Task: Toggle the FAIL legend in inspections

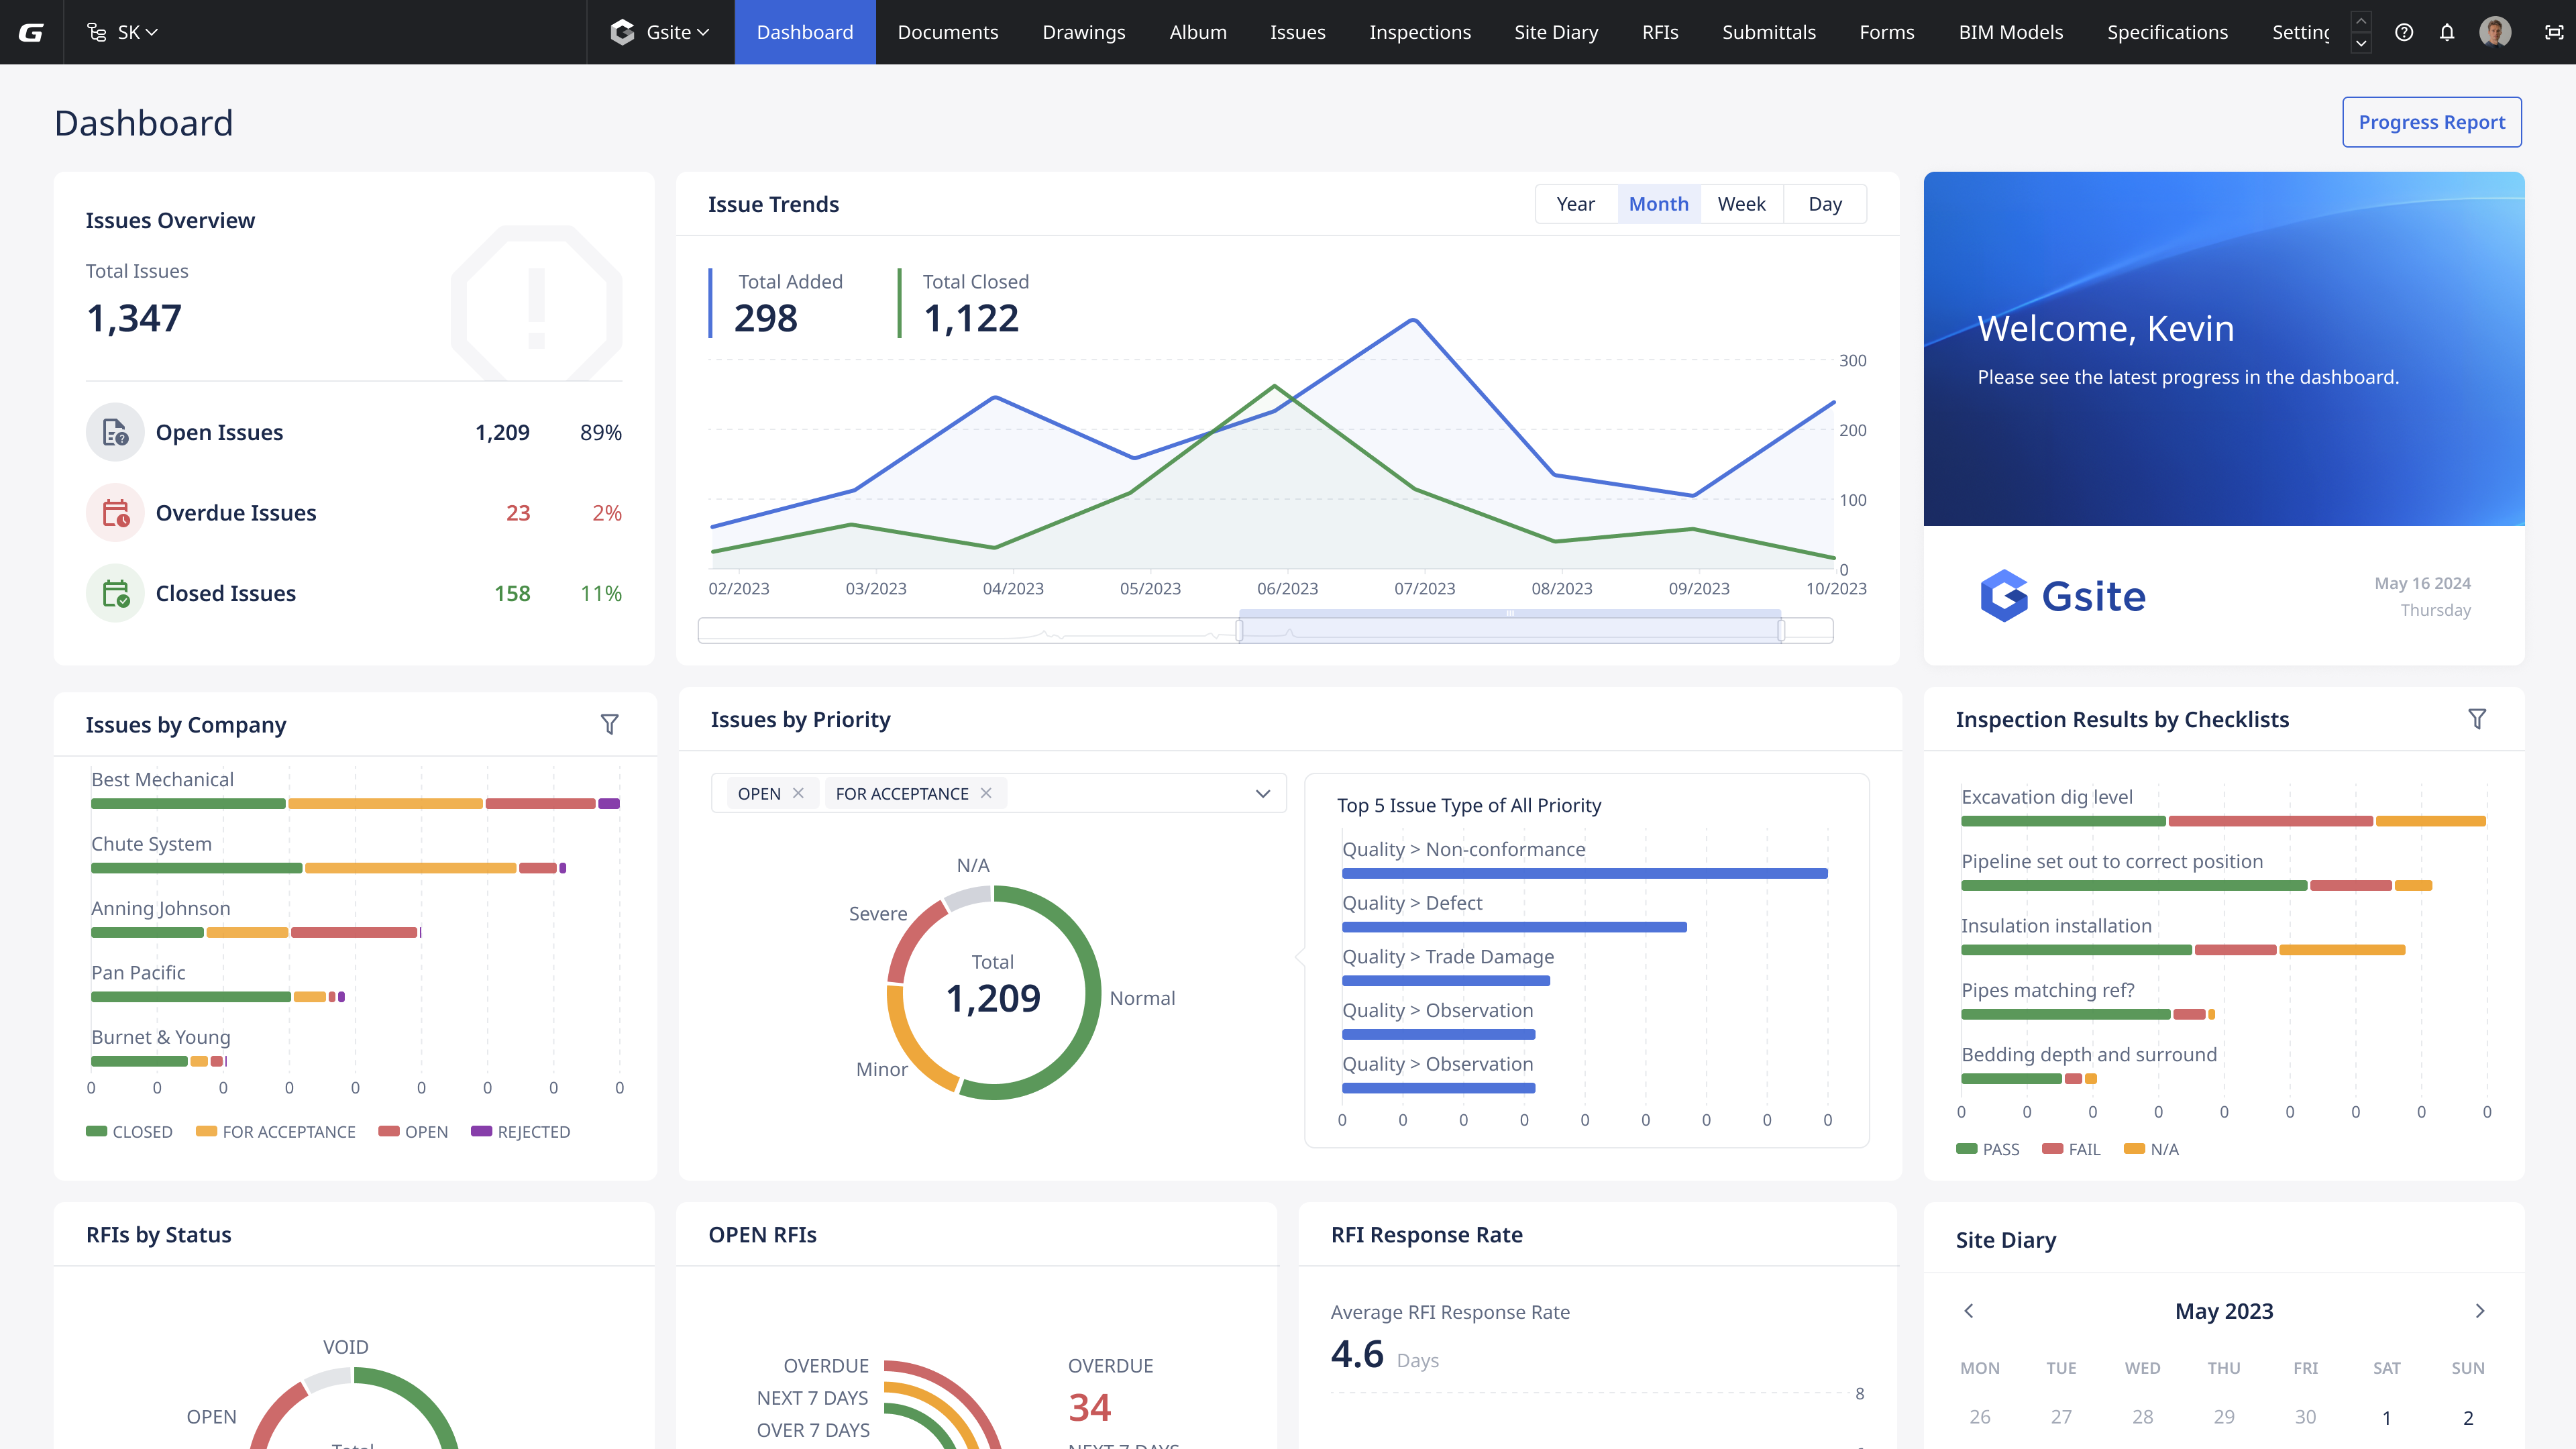Action: 2071,1149
